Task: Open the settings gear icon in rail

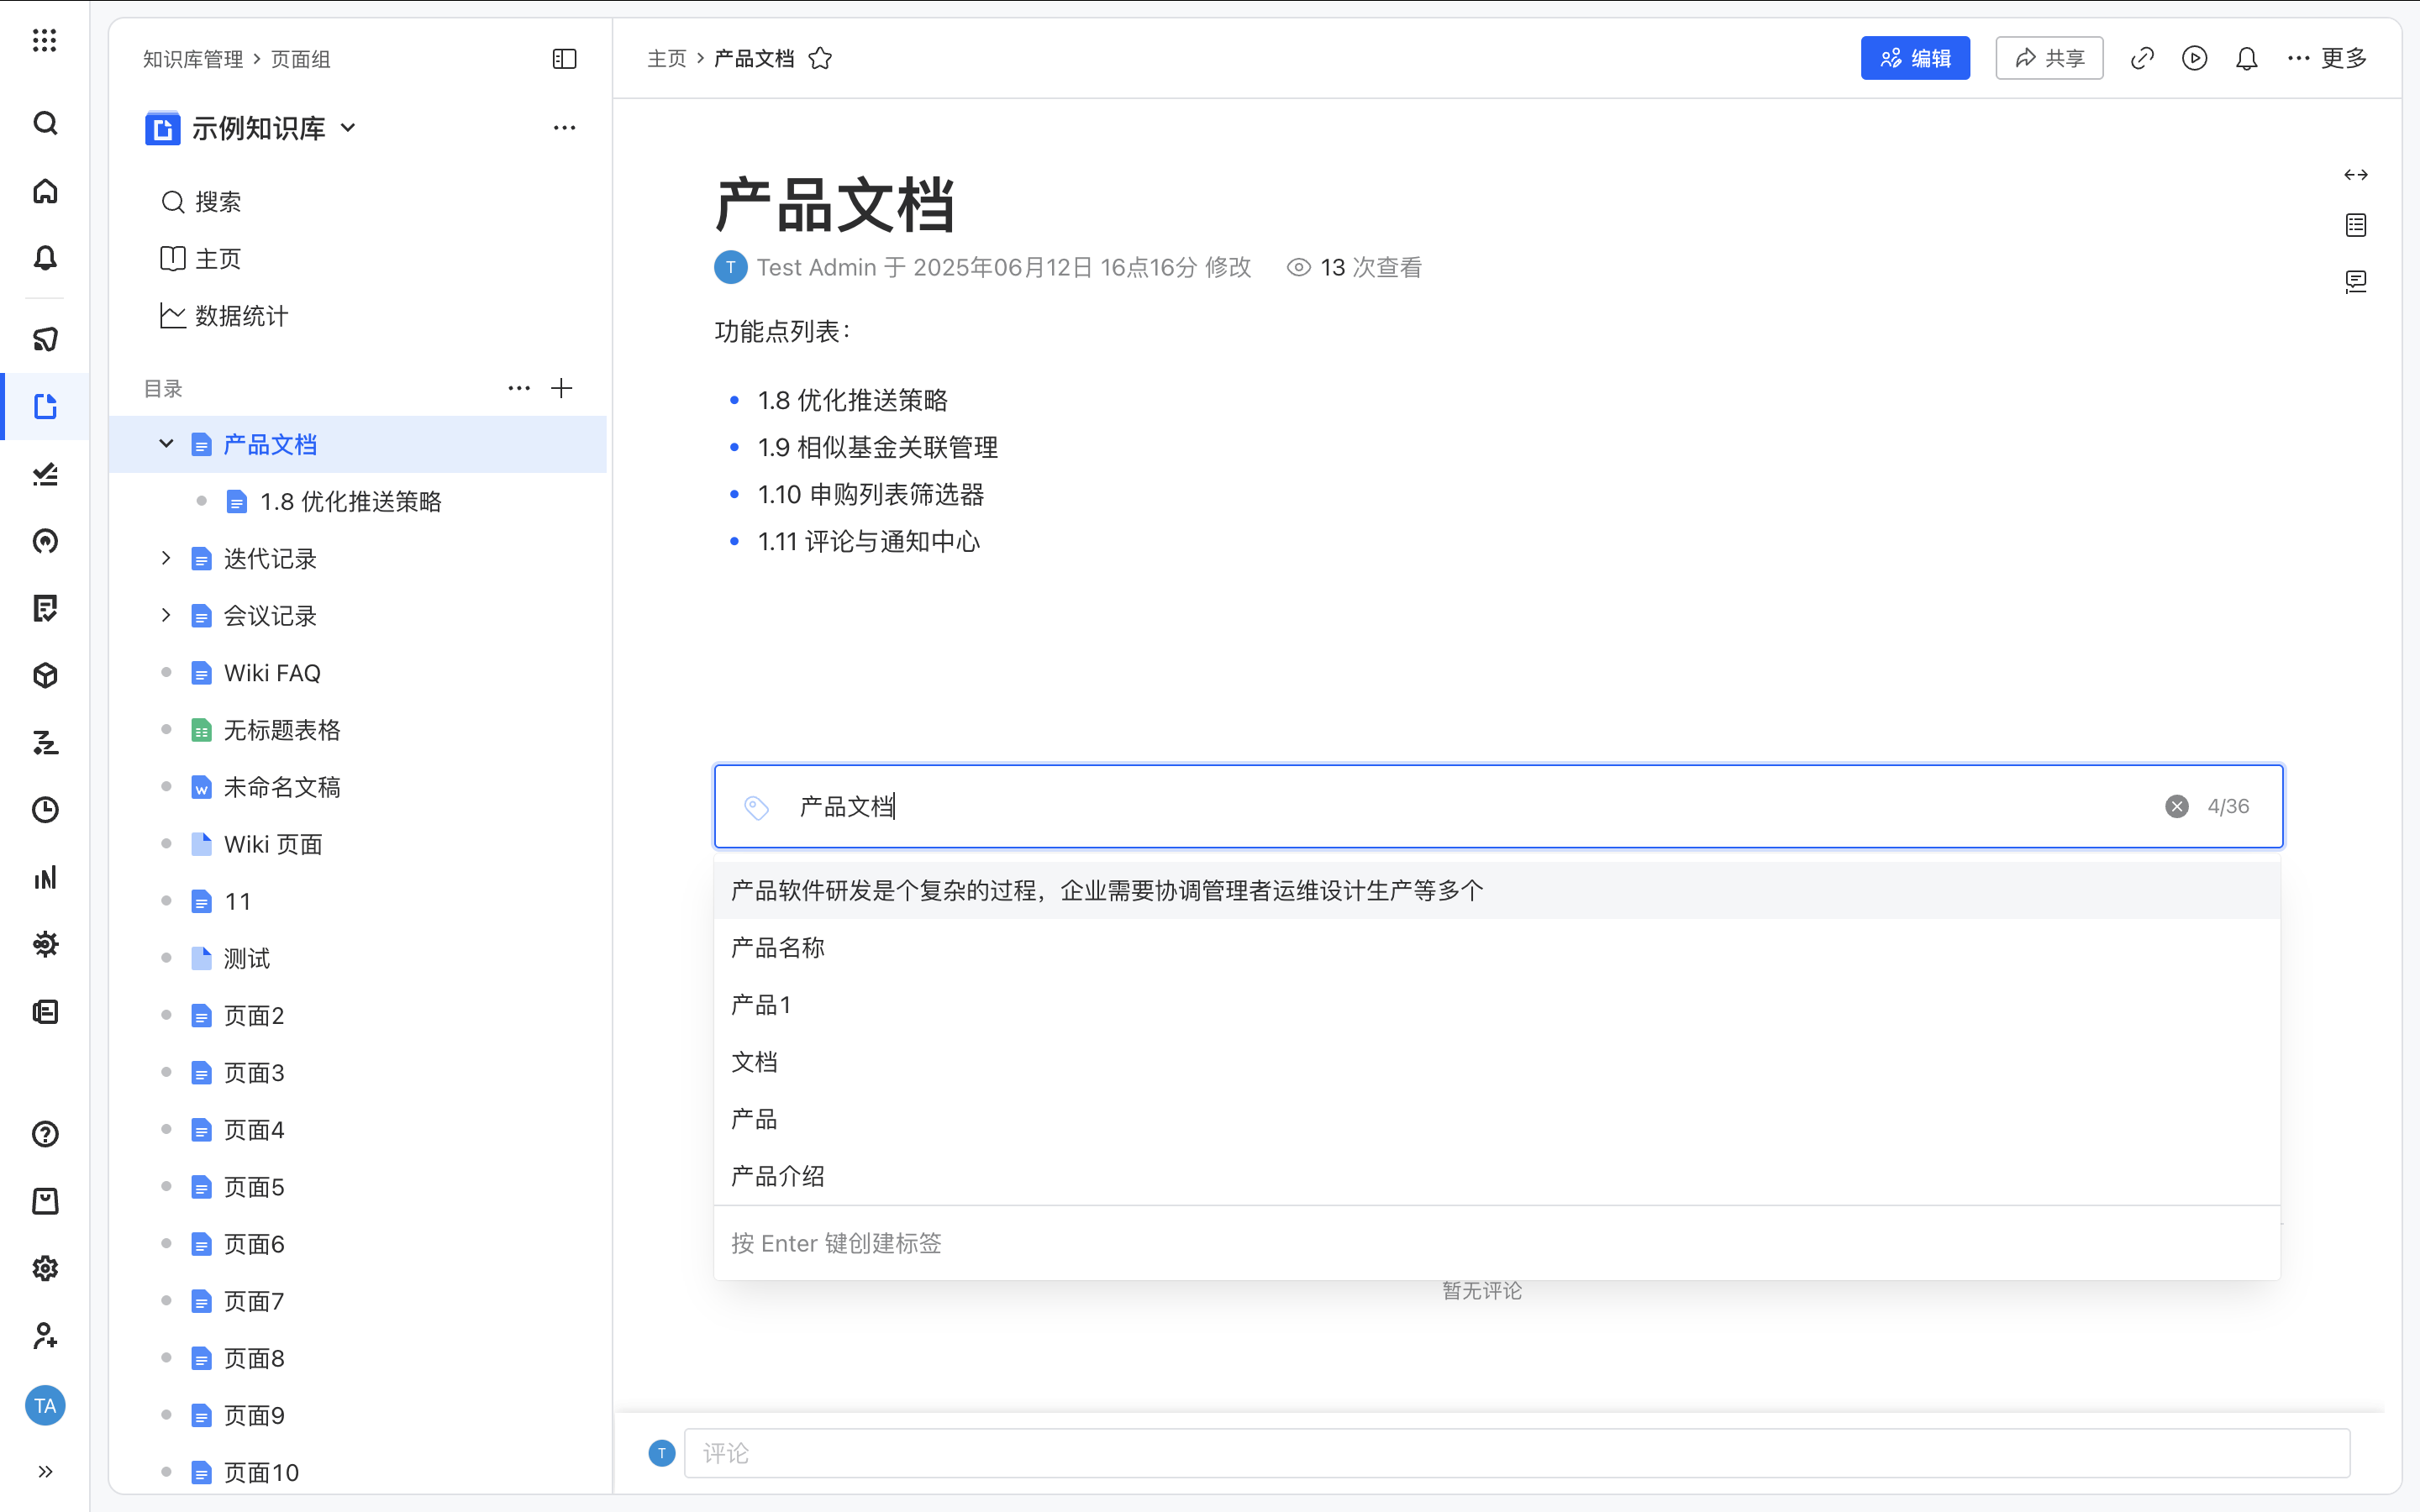Action: click(x=45, y=1268)
